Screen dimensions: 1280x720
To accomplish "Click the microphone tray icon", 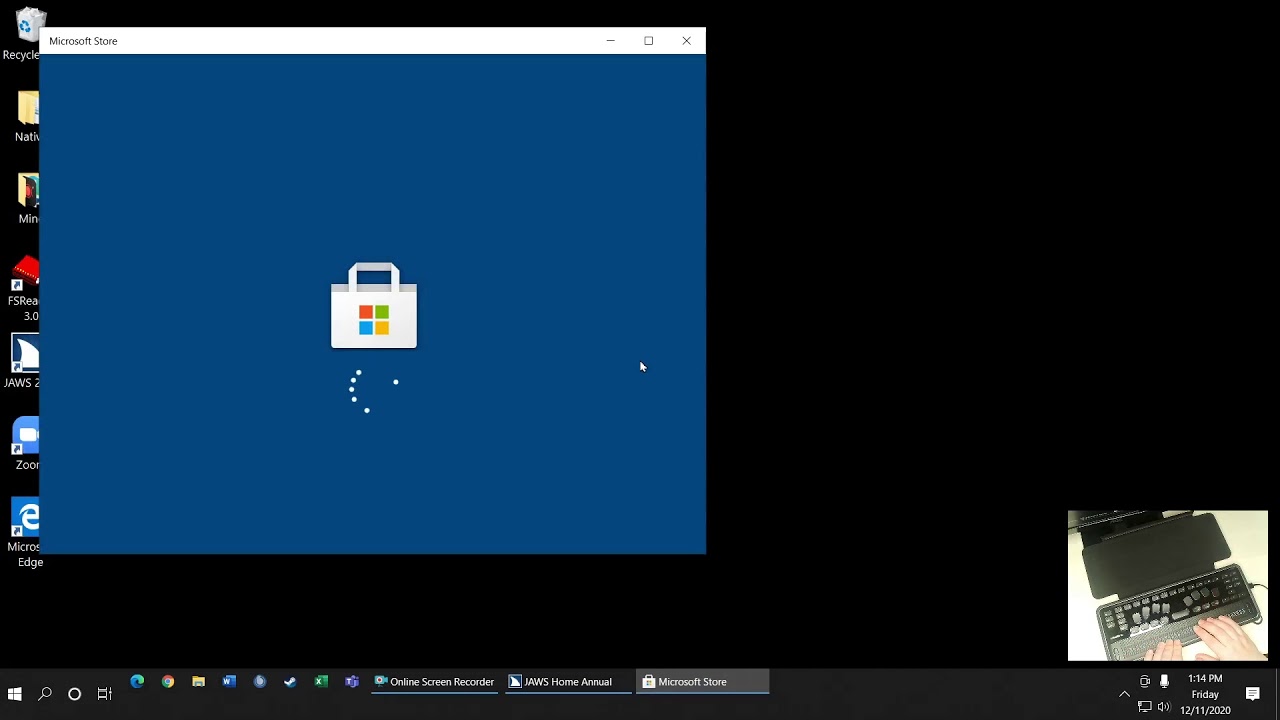I will 1164,681.
